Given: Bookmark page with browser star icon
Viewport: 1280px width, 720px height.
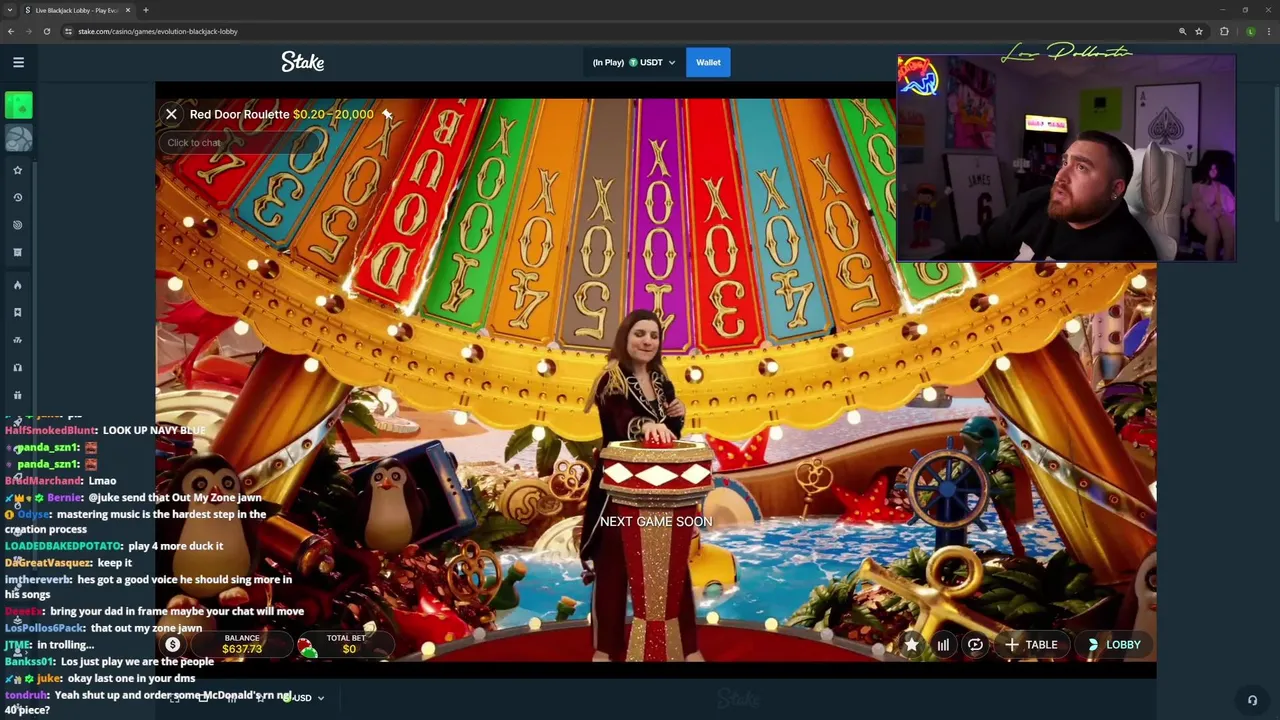Looking at the screenshot, I should pyautogui.click(x=1198, y=31).
